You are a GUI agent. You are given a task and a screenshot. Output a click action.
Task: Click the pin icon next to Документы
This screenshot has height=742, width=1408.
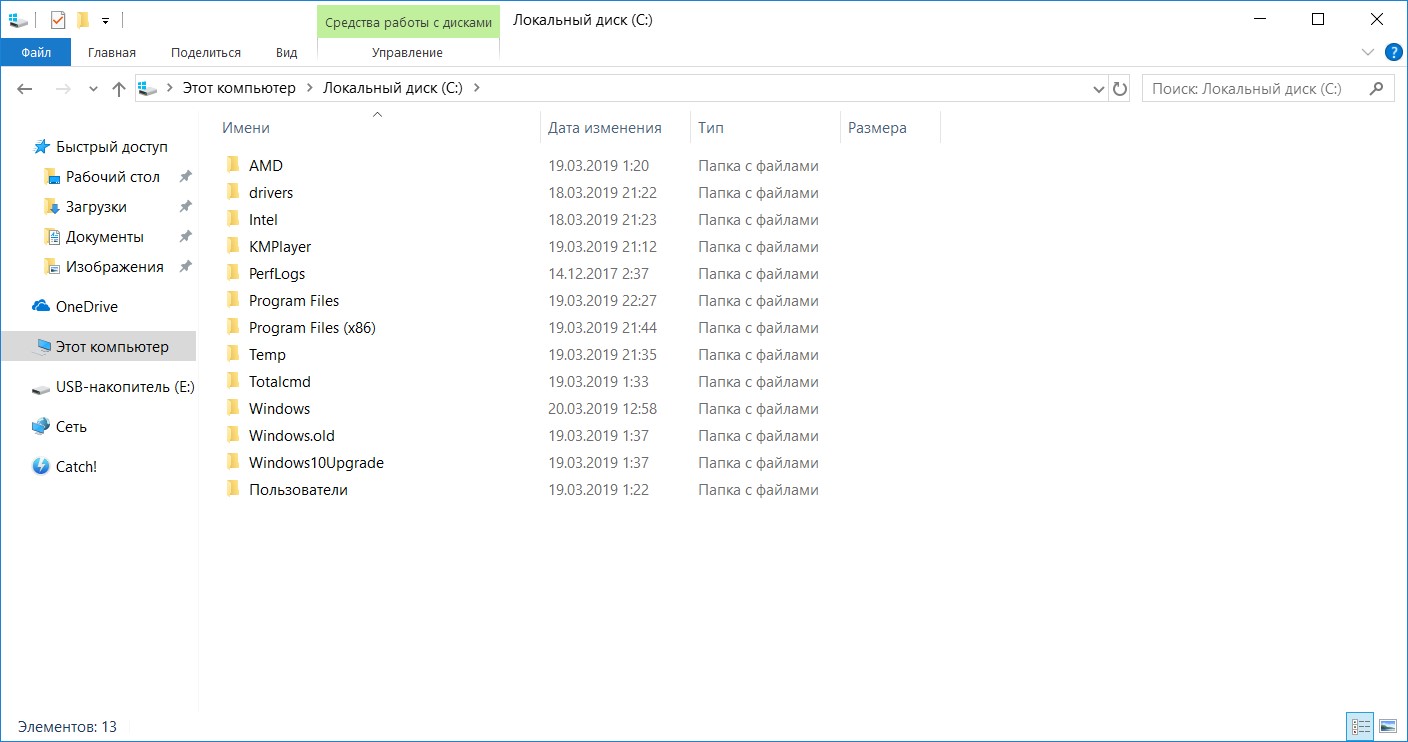(x=185, y=237)
